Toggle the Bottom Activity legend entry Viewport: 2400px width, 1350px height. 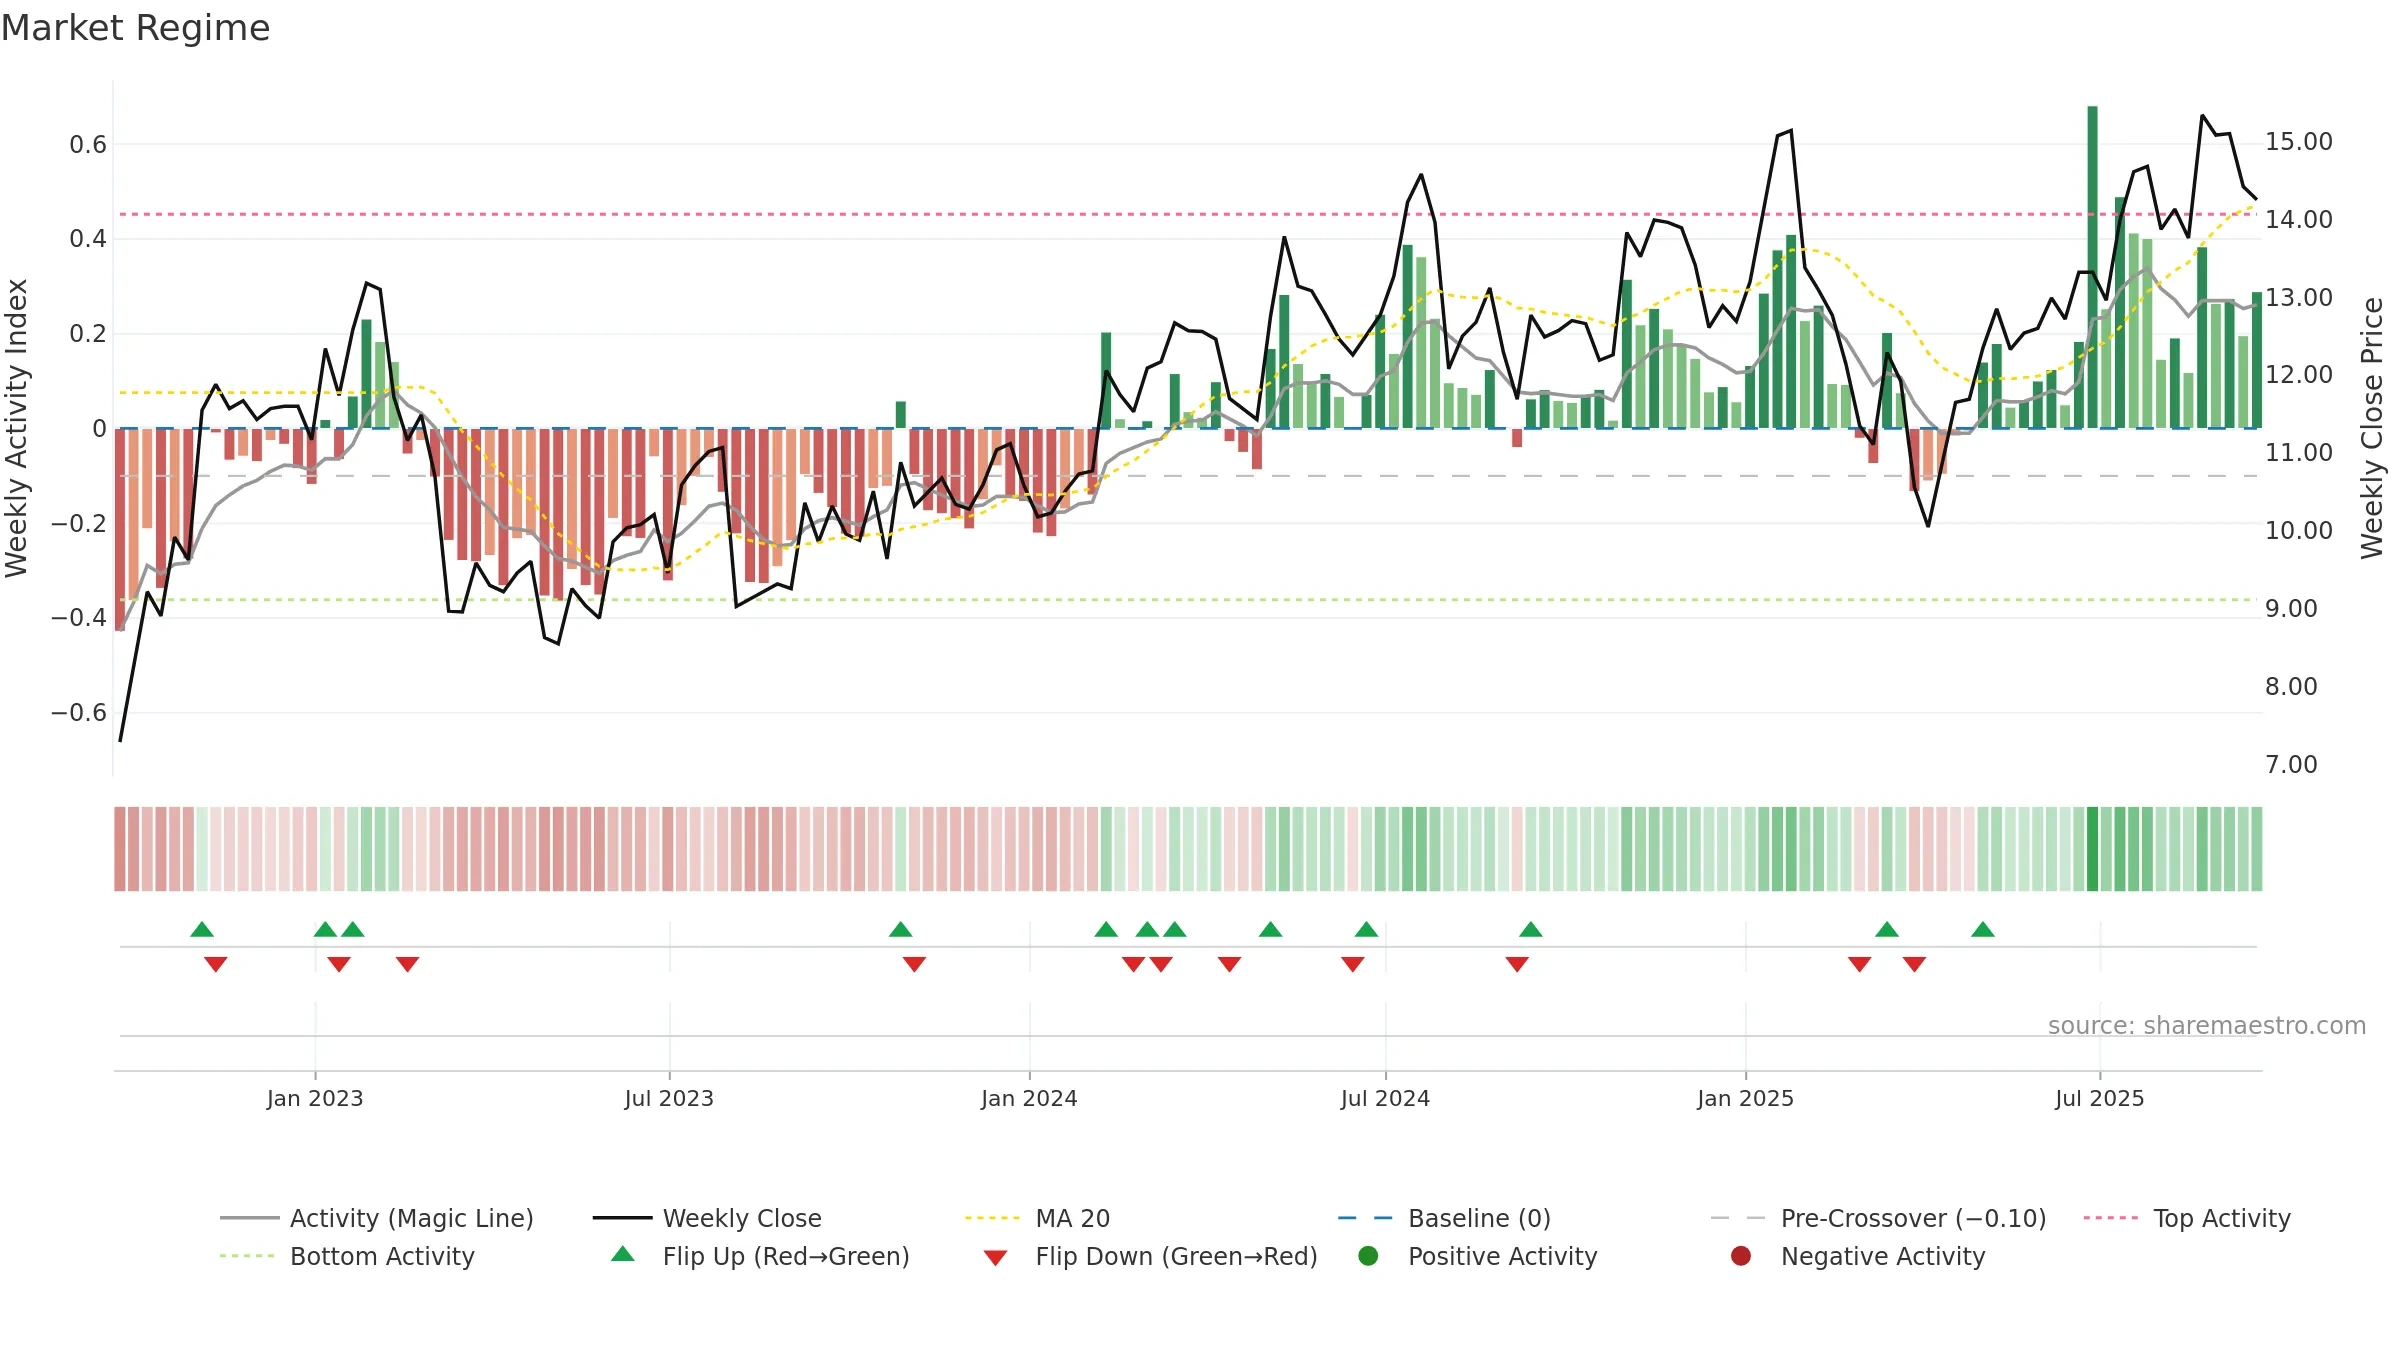347,1256
